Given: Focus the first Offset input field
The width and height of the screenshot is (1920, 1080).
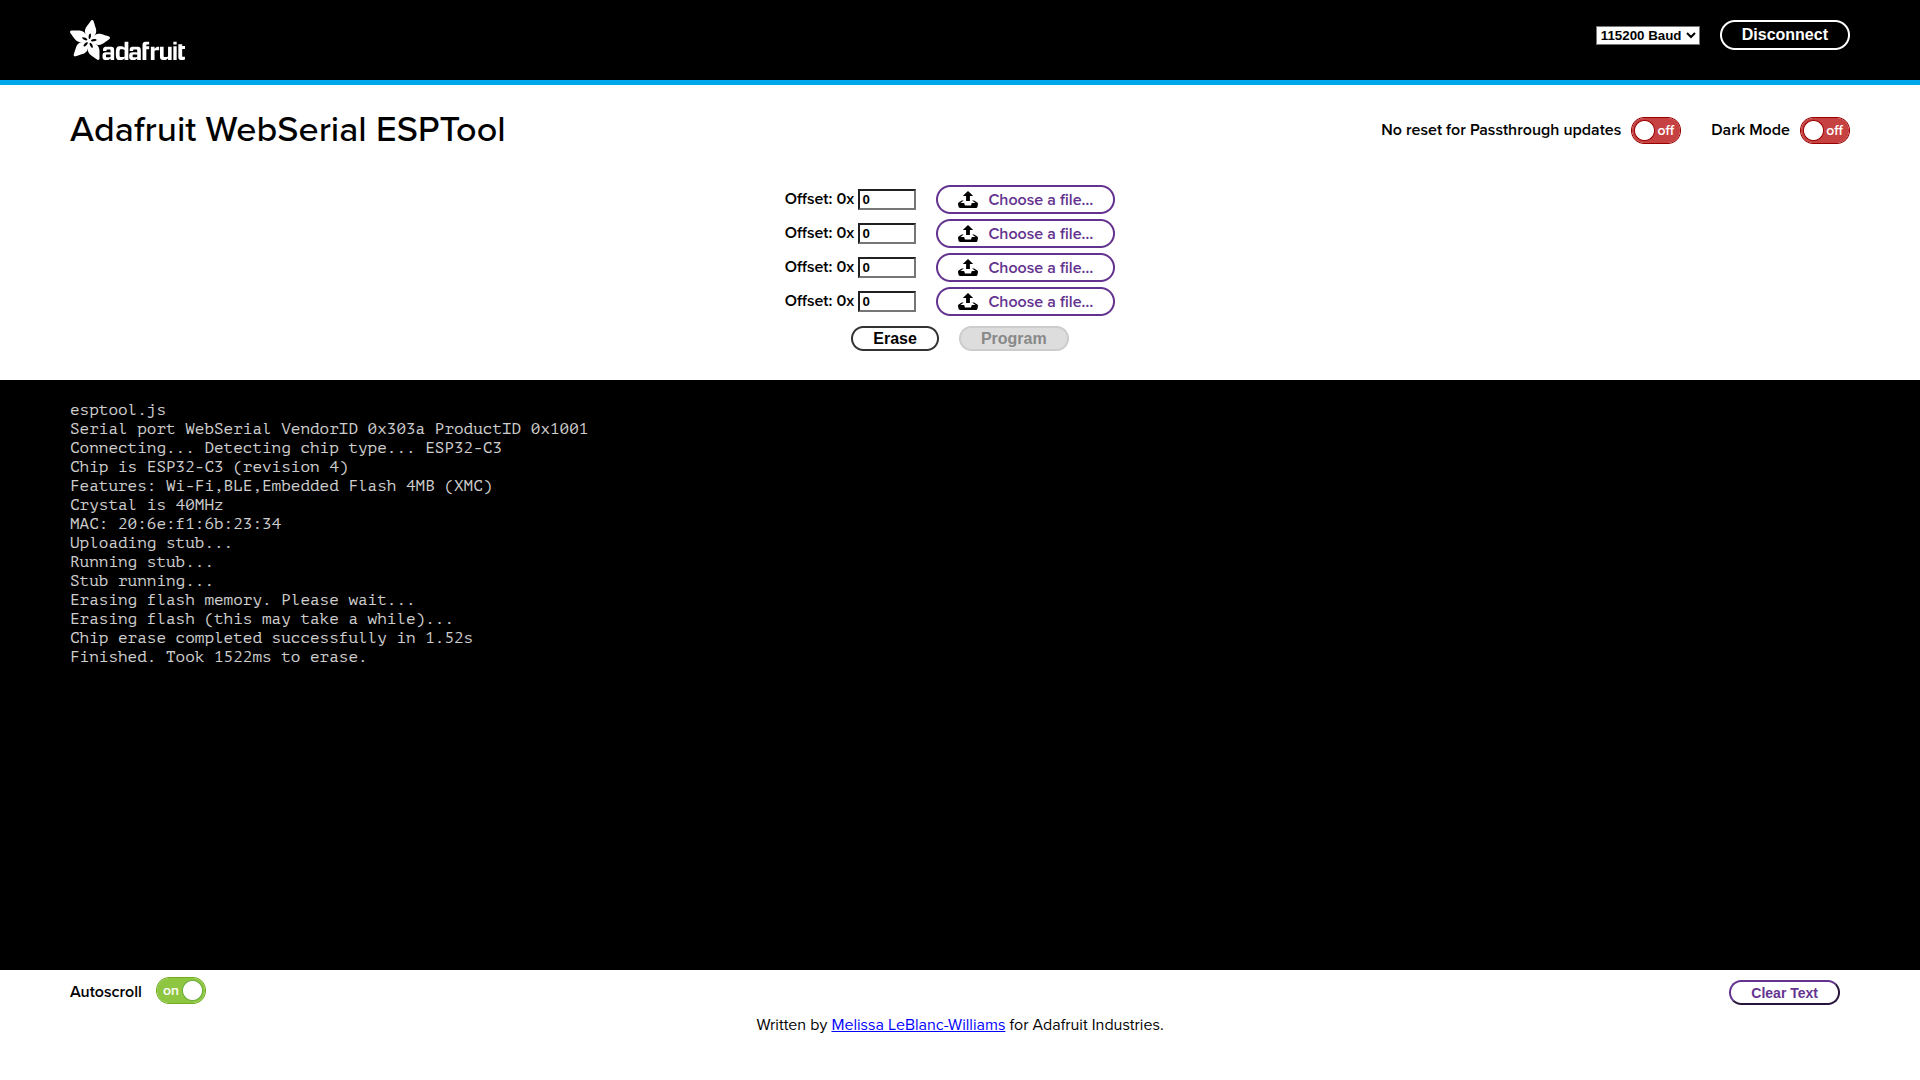Looking at the screenshot, I should 887,200.
